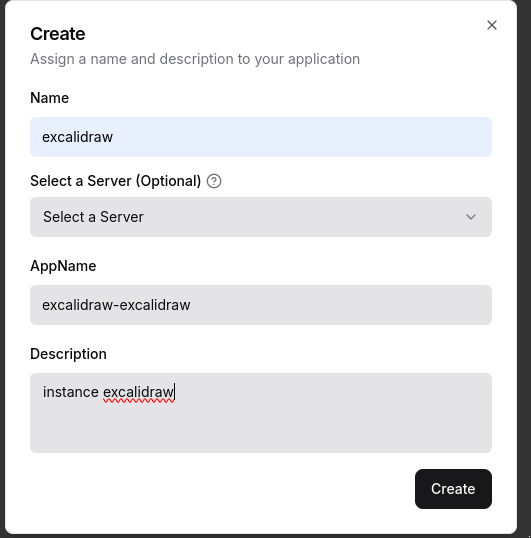Click the black Create button
The image size is (531, 538).
point(453,489)
